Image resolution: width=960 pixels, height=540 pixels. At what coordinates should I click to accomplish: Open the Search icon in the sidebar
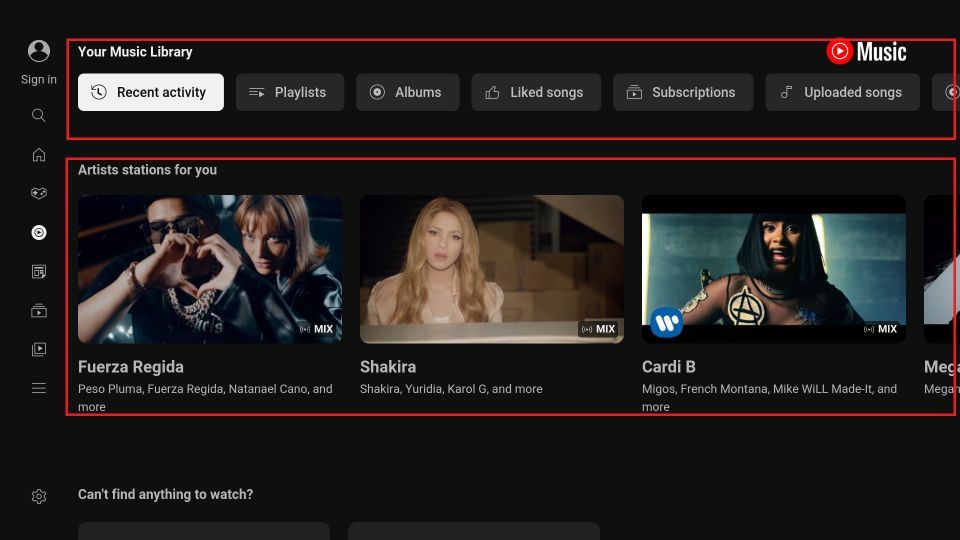pos(39,115)
